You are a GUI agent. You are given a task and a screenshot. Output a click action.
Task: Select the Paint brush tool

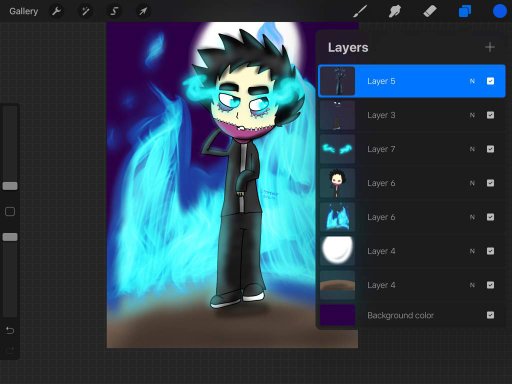click(x=360, y=11)
